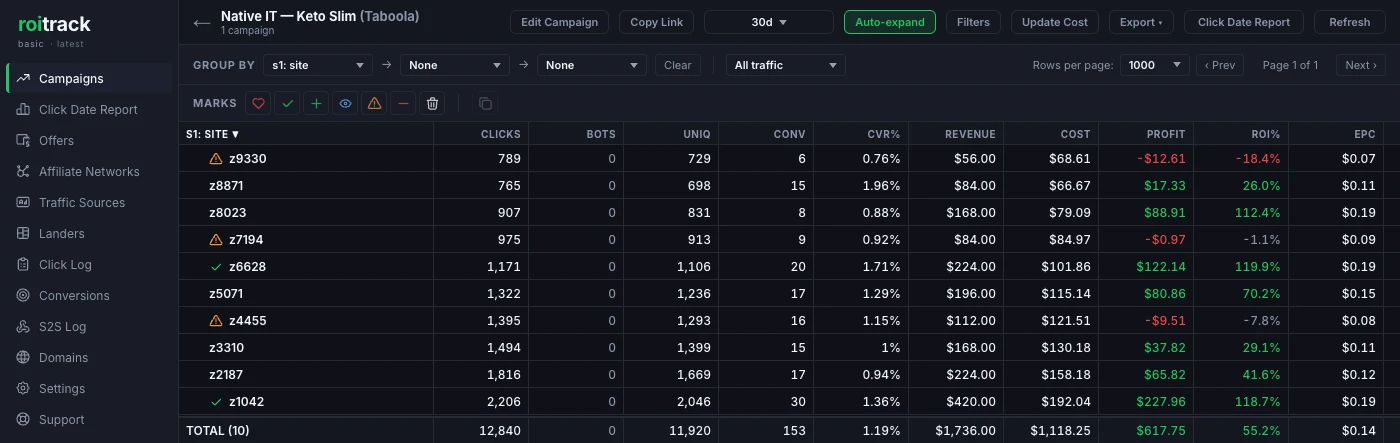
Task: Open the s1: site group-by dropdown
Action: [318, 65]
